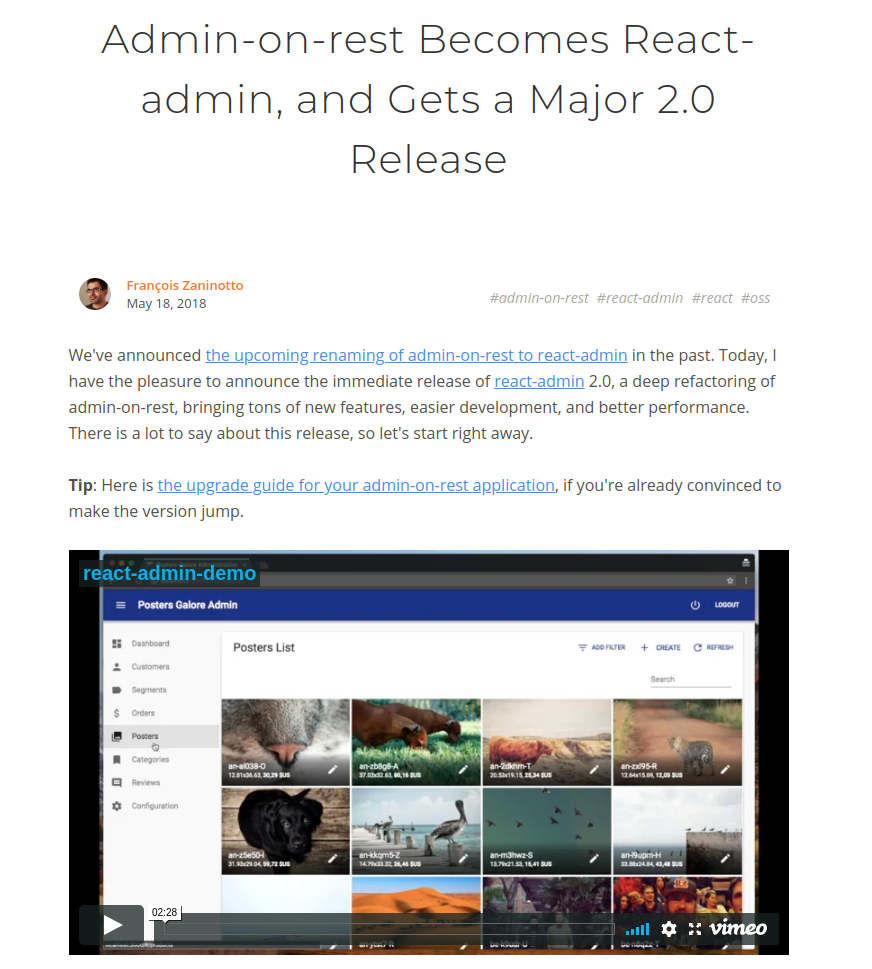Select Customers in demo sidebar
Viewport: 872px width, 969px height.
(150, 667)
